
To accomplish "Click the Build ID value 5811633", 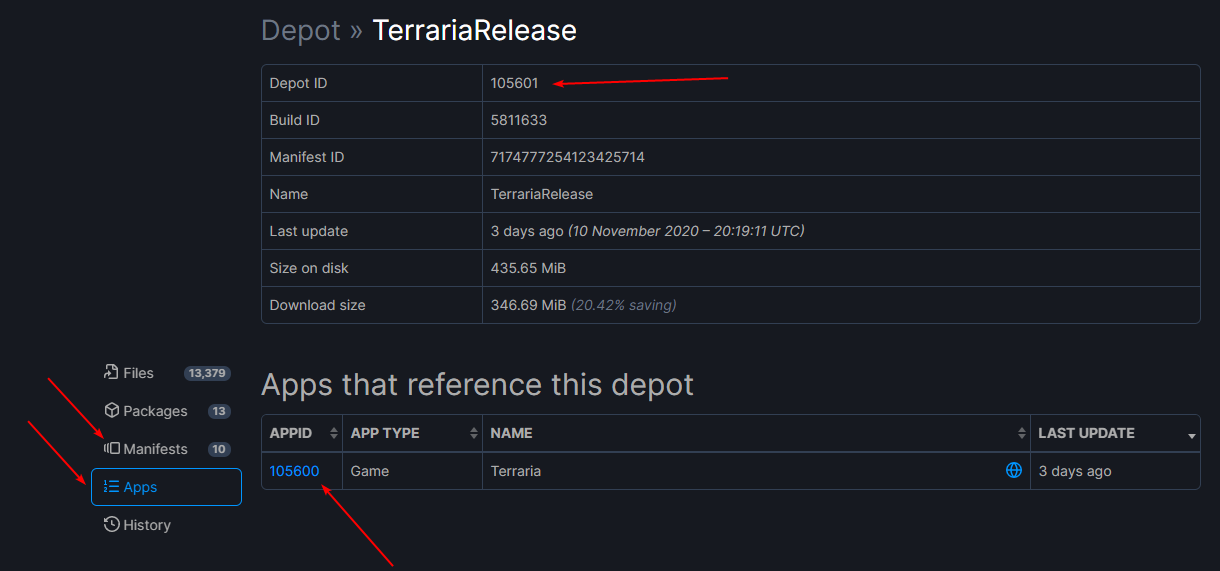I will pos(518,120).
